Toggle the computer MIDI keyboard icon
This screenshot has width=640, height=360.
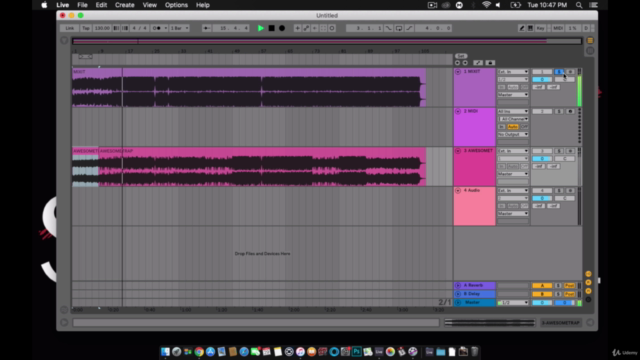530,28
